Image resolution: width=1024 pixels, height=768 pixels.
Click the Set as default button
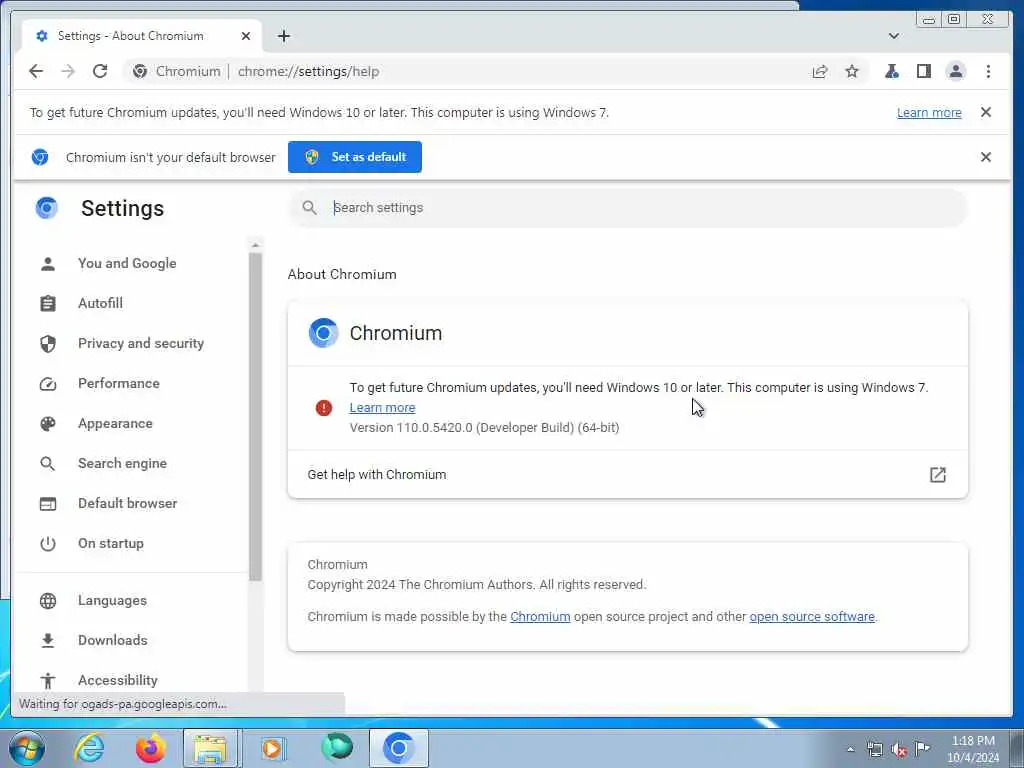[355, 157]
